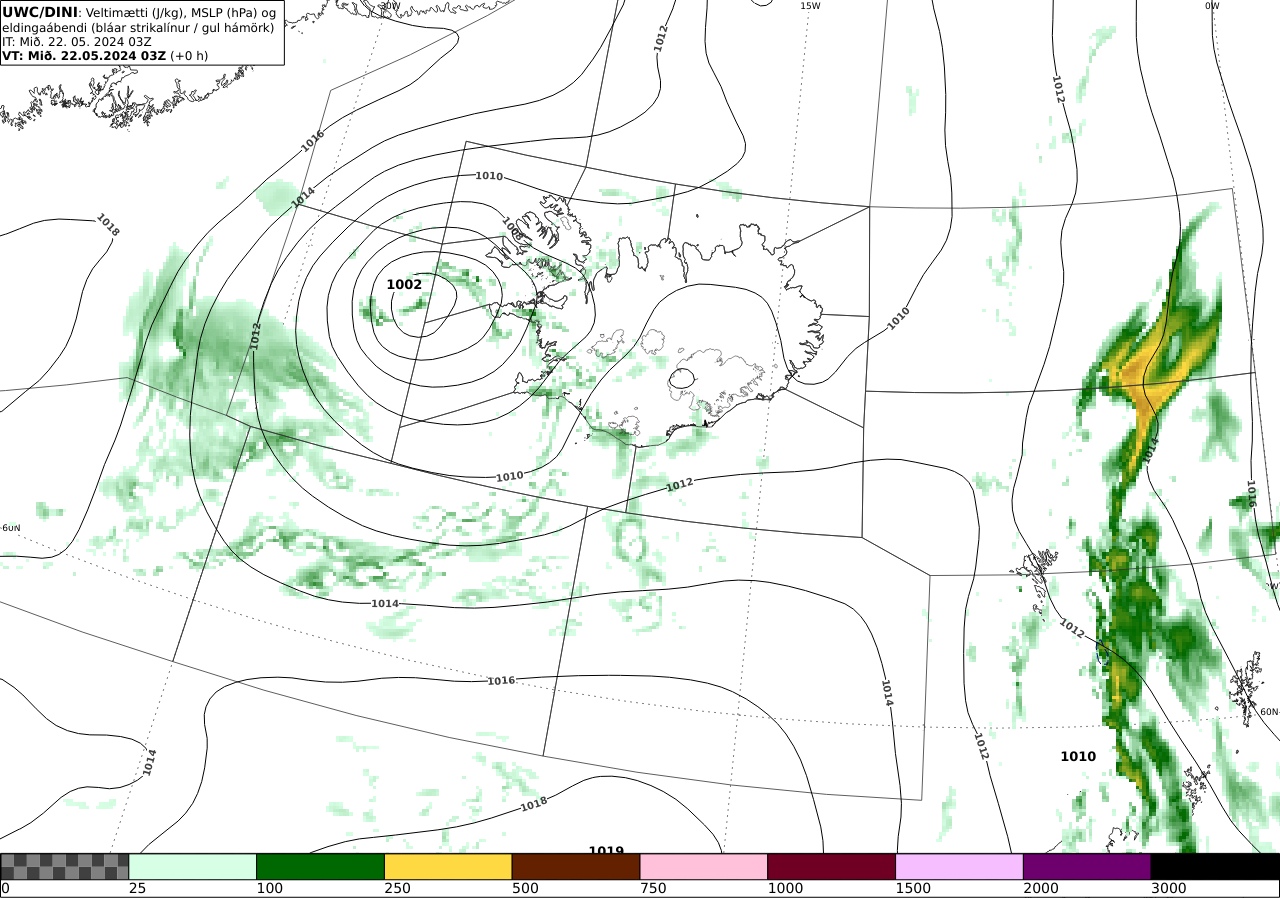Click the bold "1010" pressure minimum label
The height and width of the screenshot is (898, 1280).
point(1078,757)
